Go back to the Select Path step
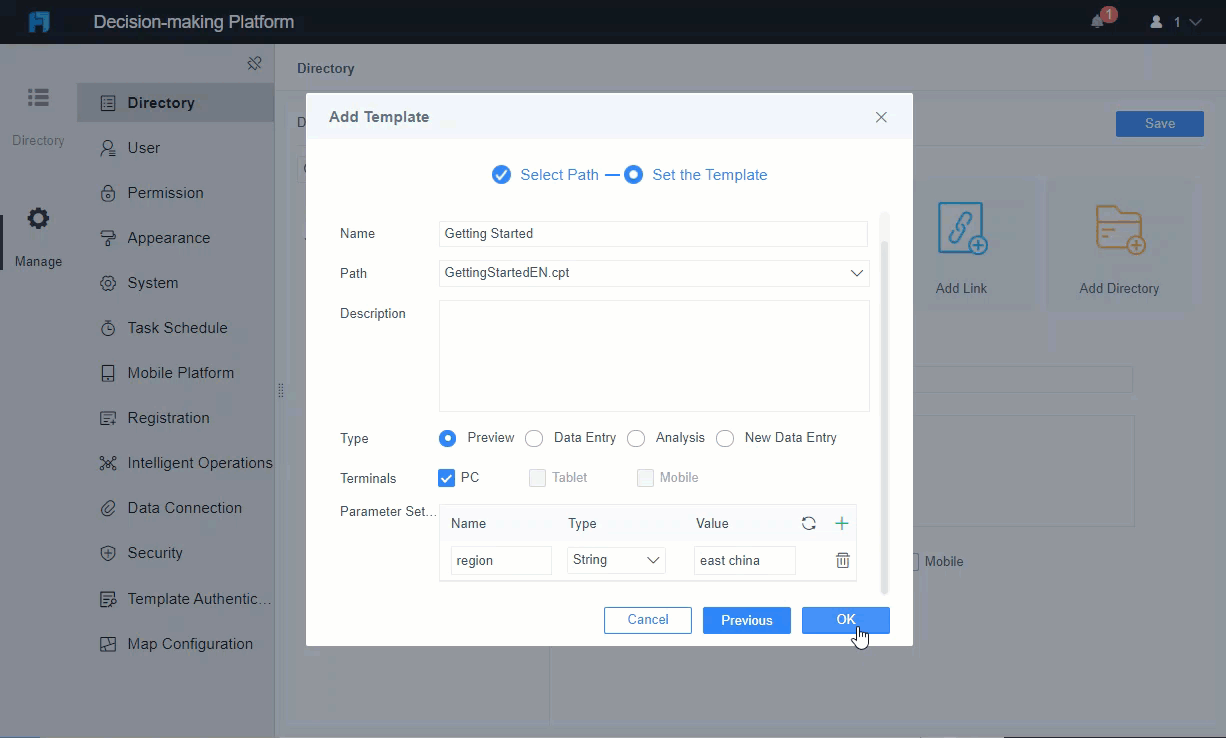 [x=545, y=175]
